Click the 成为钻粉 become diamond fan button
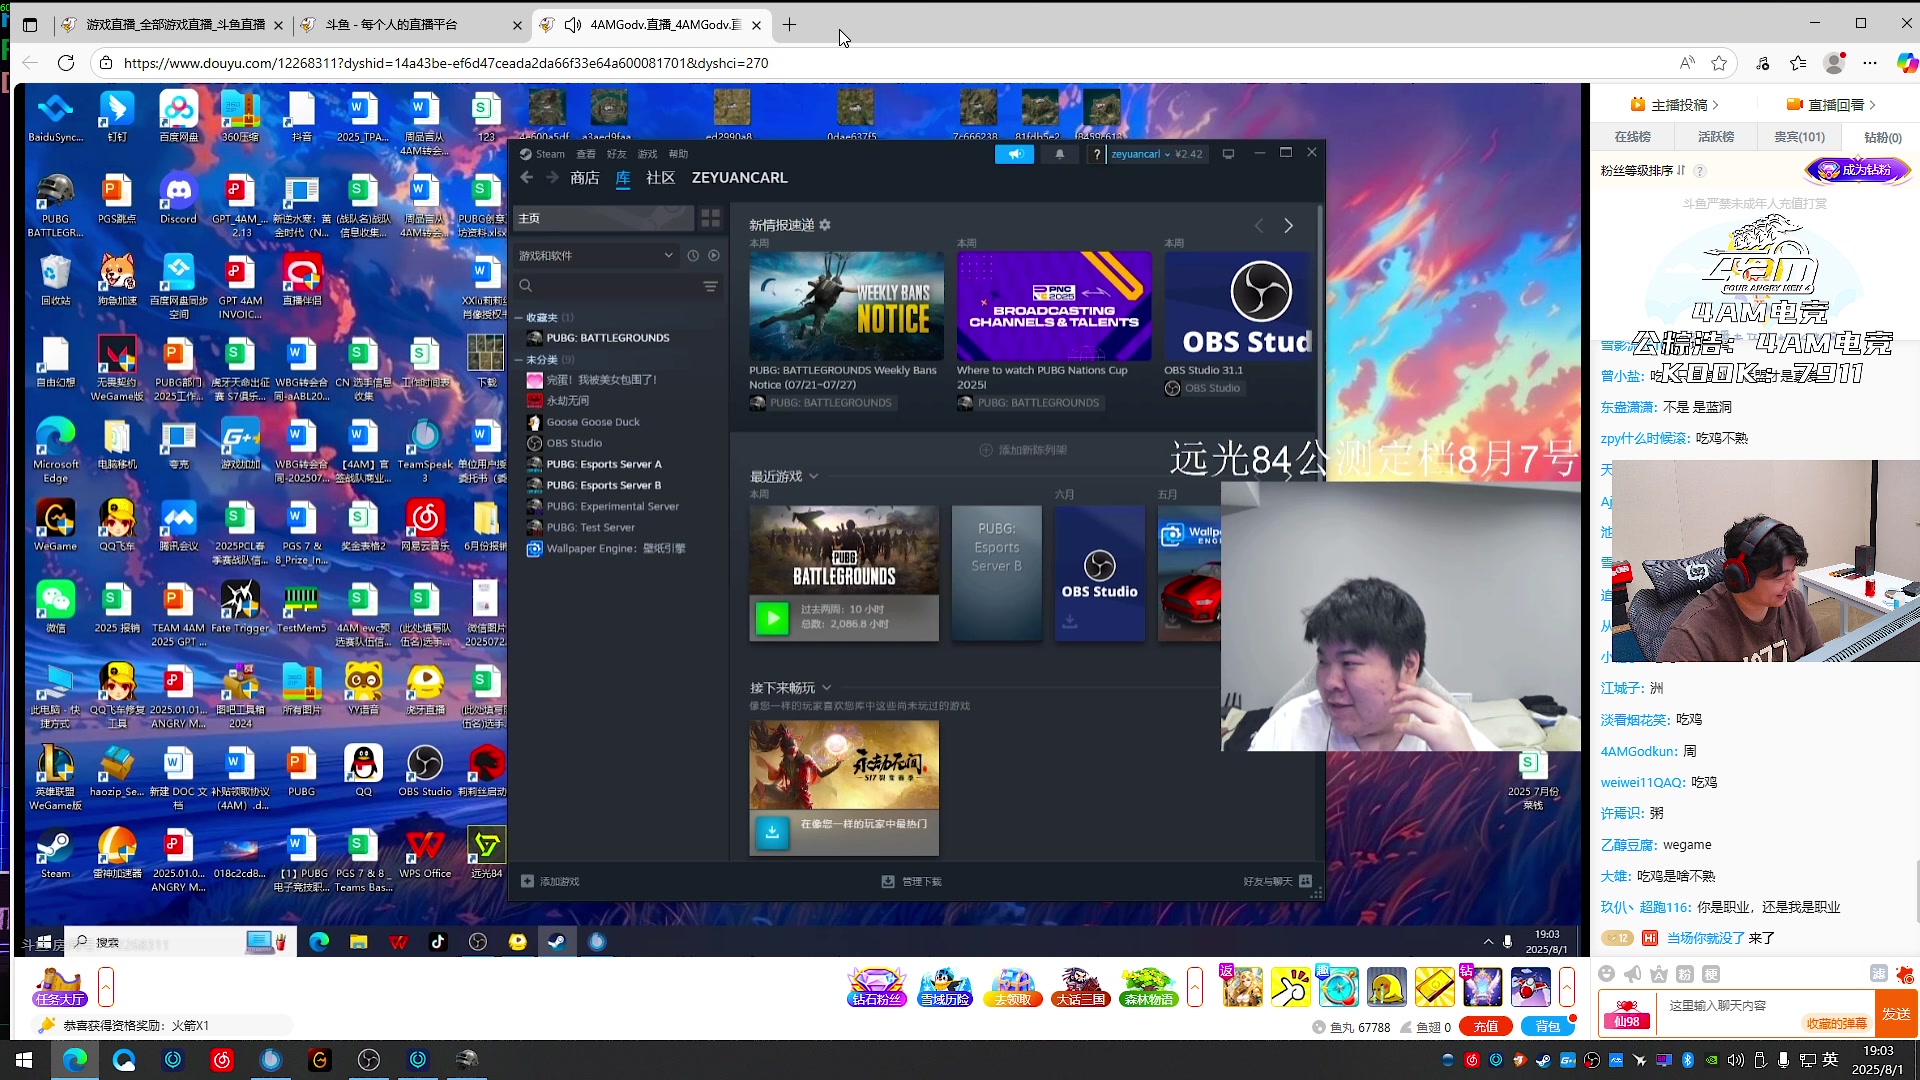Image resolution: width=1920 pixels, height=1080 pixels. (1857, 170)
